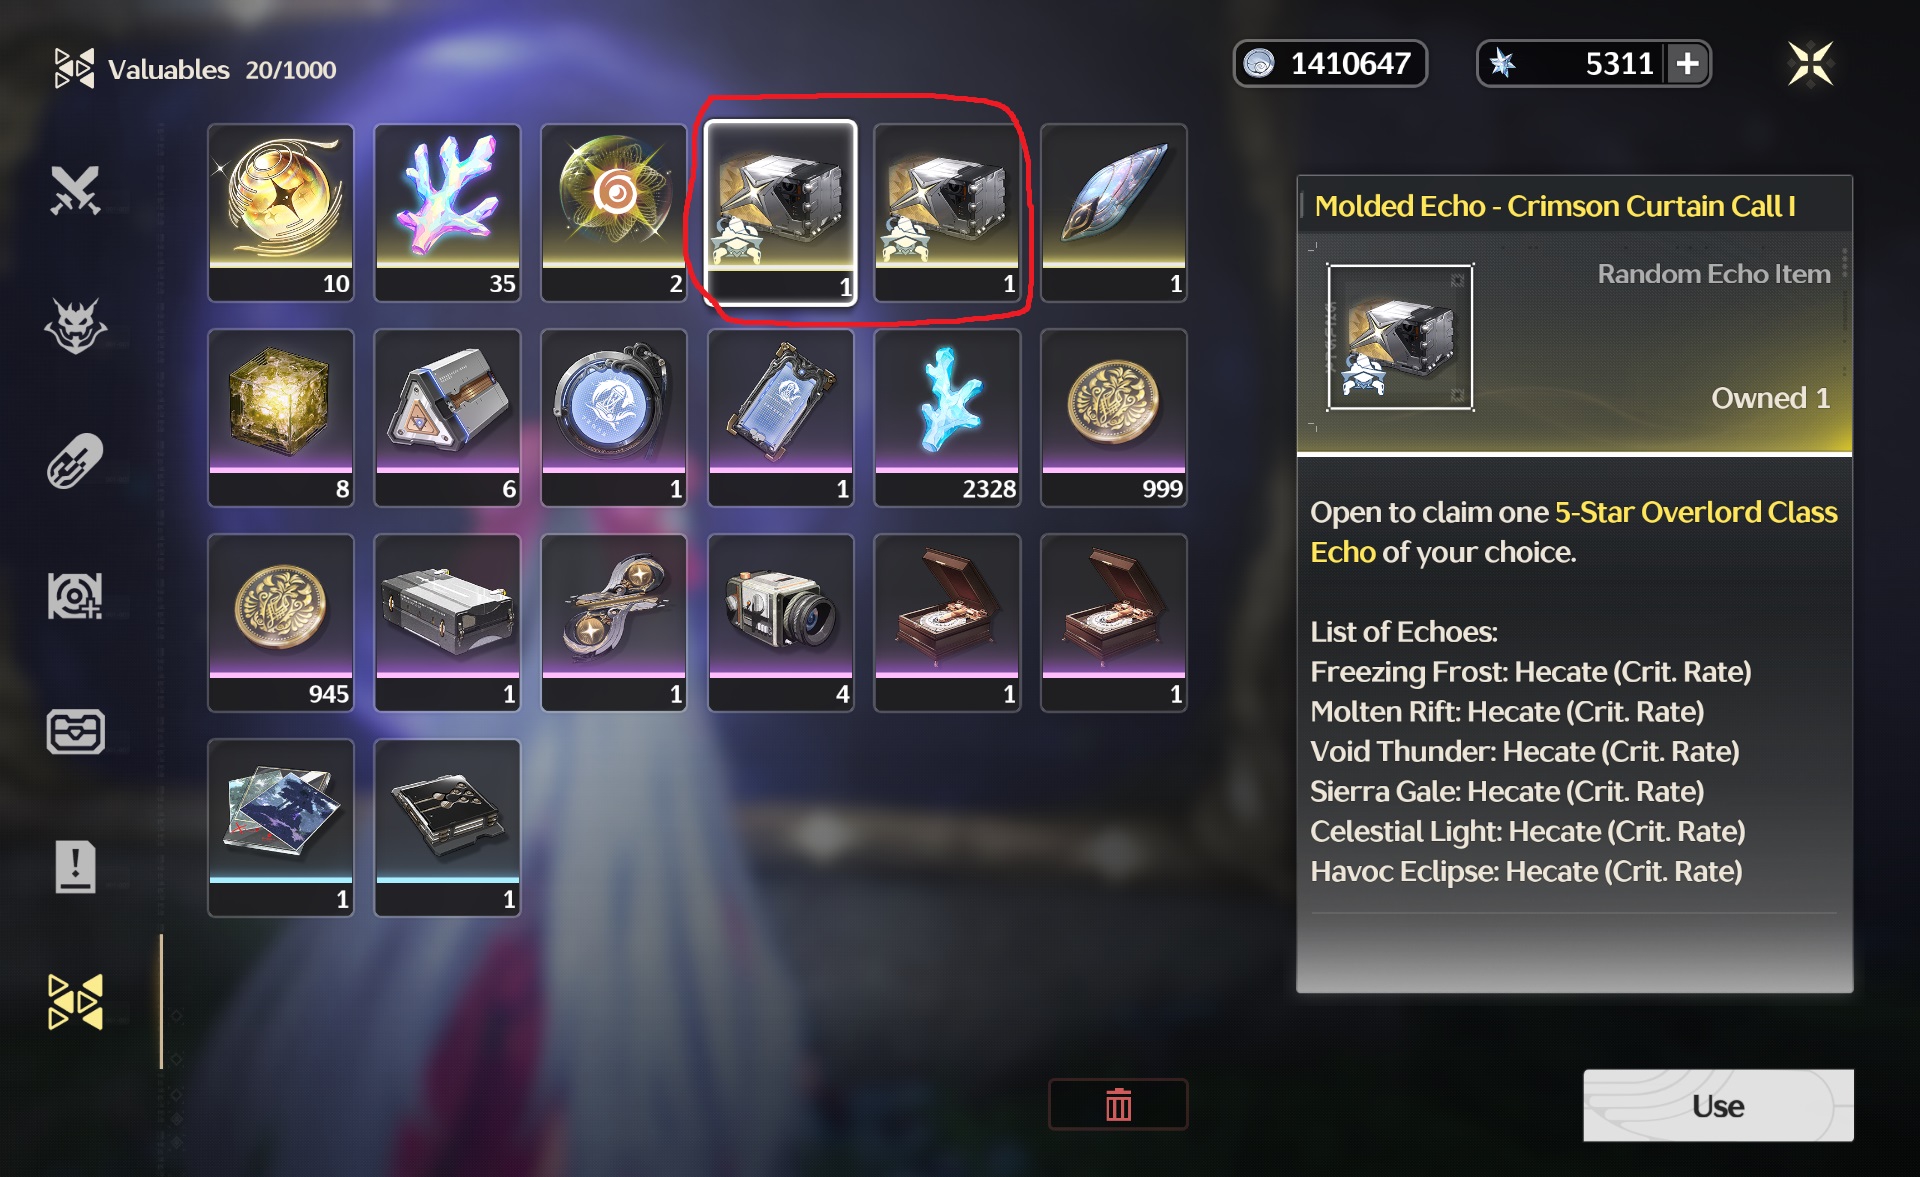The height and width of the screenshot is (1177, 1920).
Task: Use the Molded Echo item
Action: 1718,1105
